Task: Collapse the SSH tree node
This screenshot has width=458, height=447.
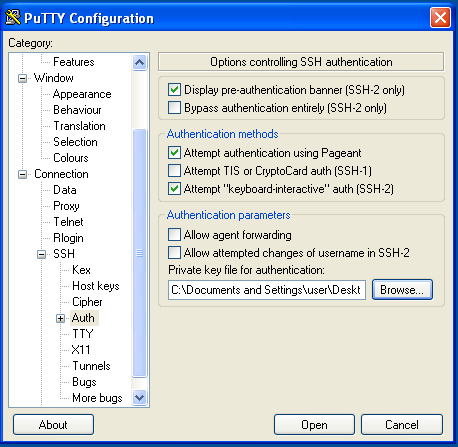Action: point(41,254)
